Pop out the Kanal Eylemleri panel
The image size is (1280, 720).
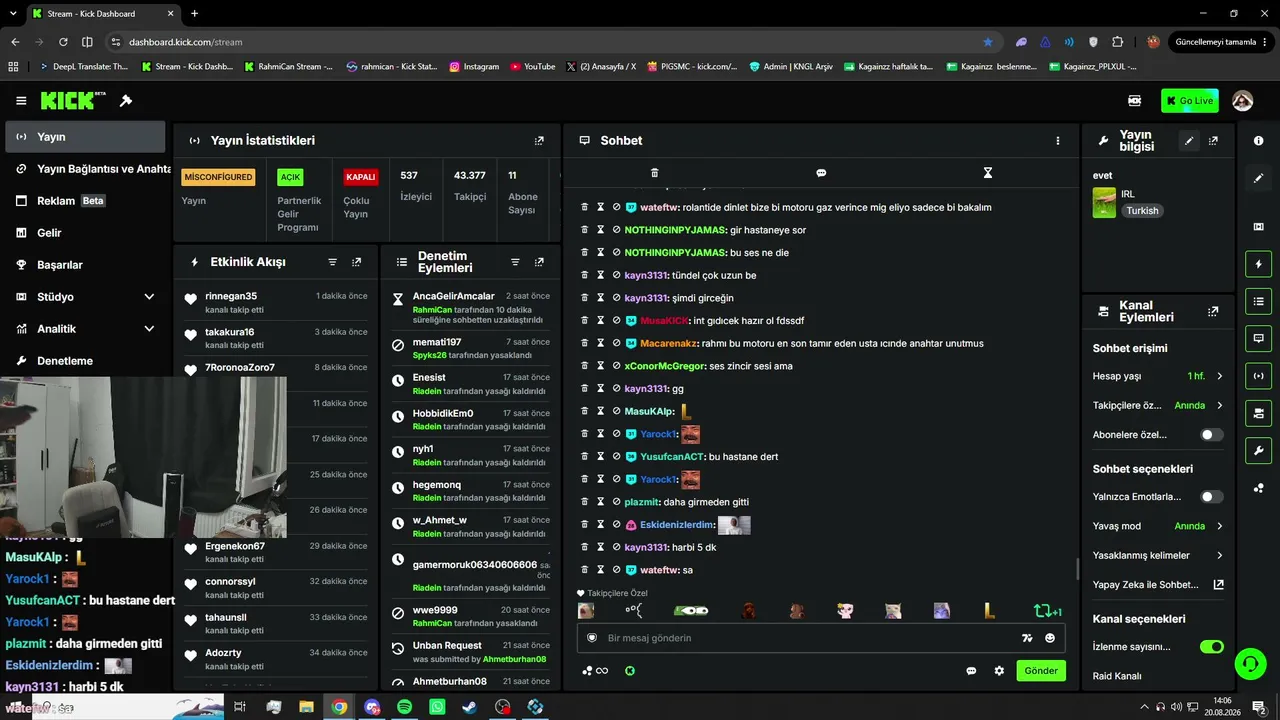(1213, 312)
